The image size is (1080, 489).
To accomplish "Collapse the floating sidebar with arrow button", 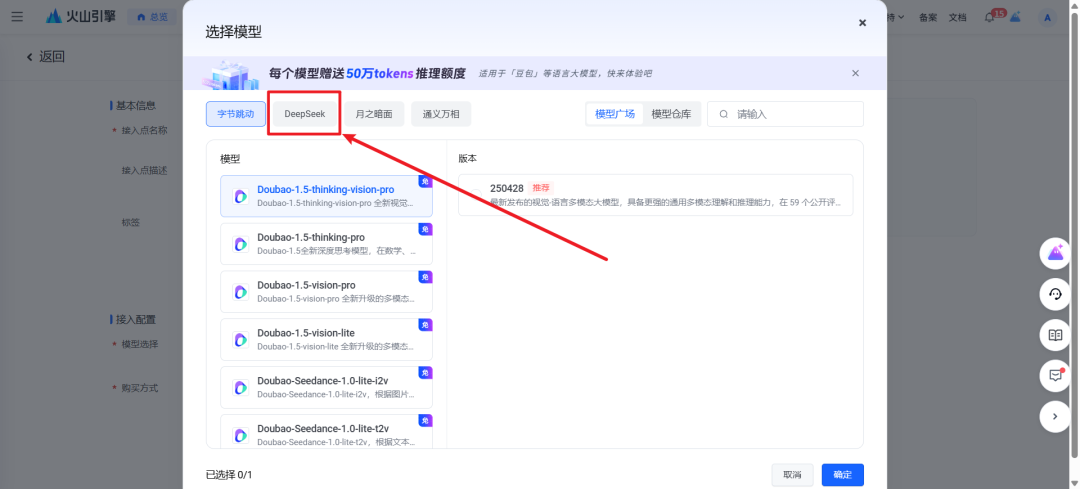I will point(1055,416).
